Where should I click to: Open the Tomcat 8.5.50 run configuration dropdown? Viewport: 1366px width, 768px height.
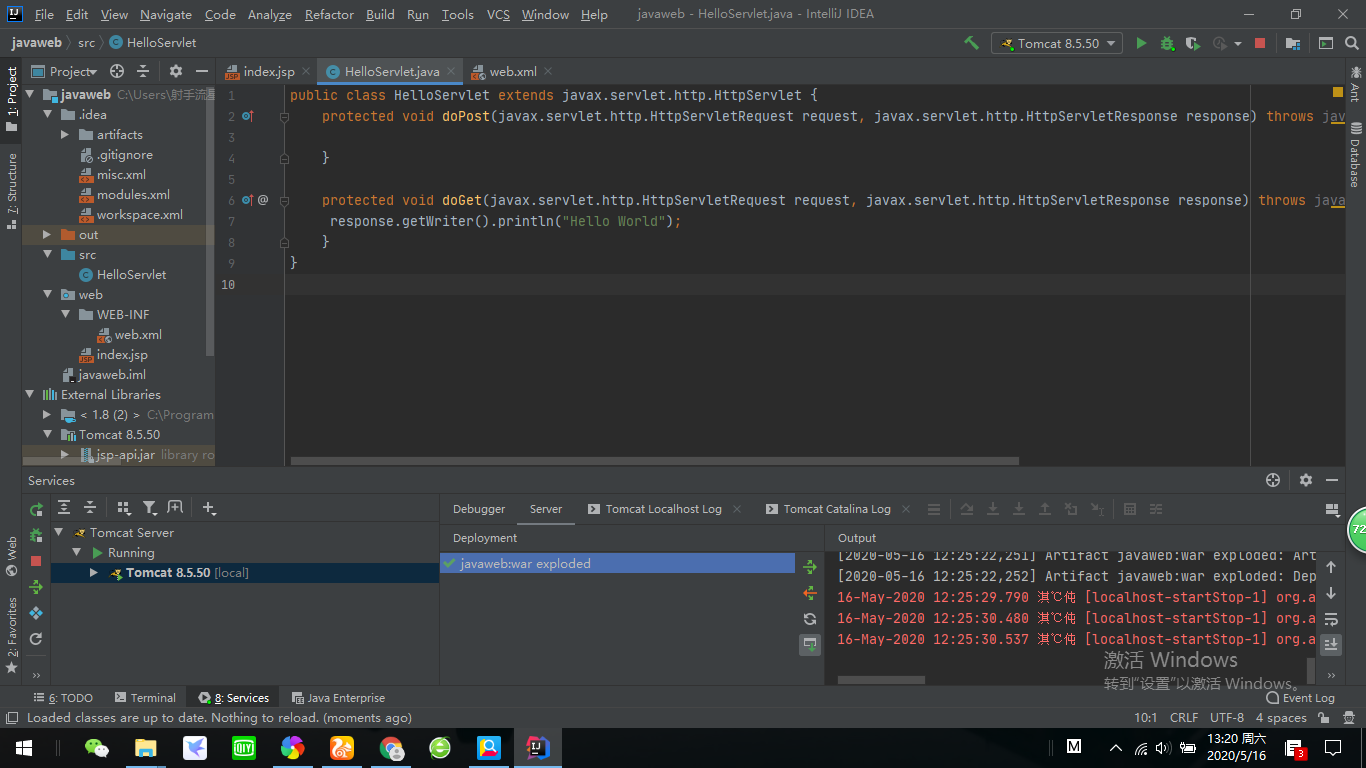tap(1057, 43)
